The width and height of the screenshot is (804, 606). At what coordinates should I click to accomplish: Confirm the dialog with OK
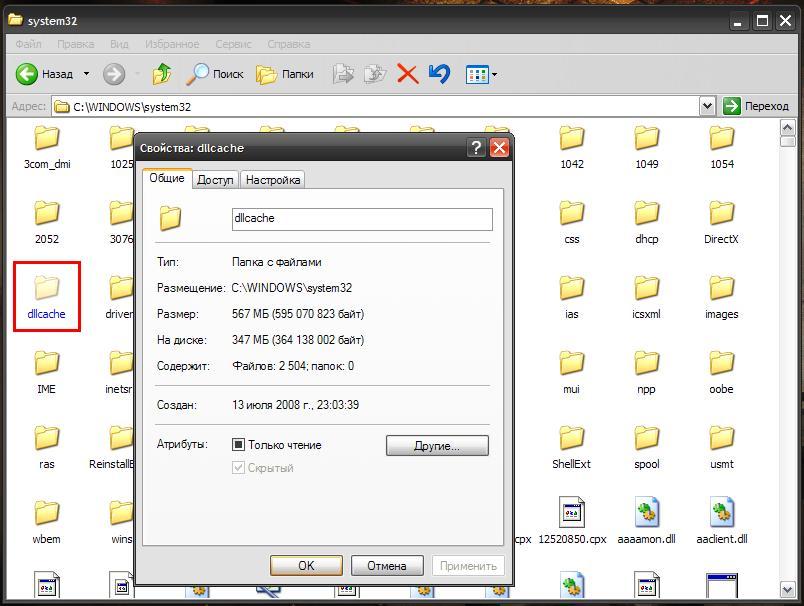306,565
